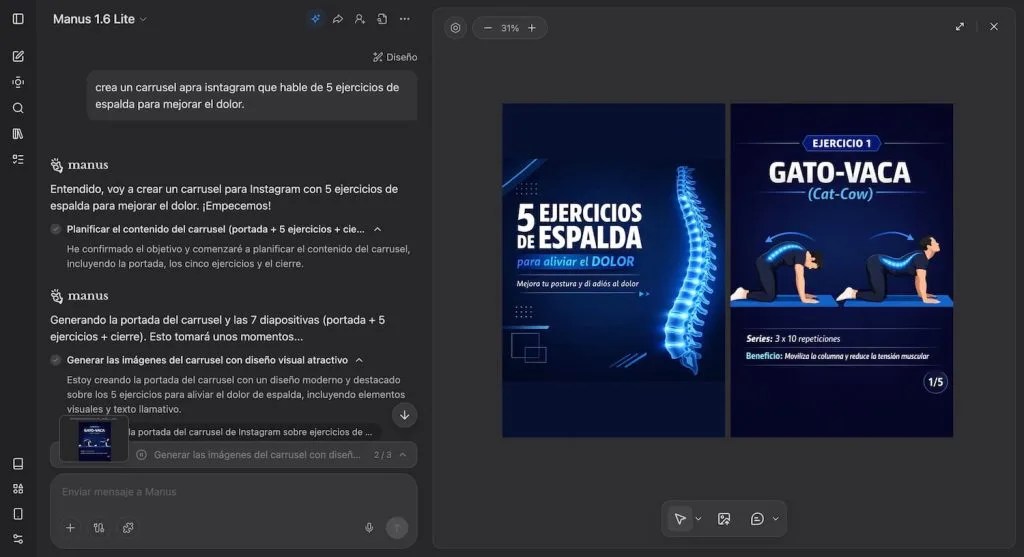
Task: Click the Diseño mode label
Action: click(395, 57)
